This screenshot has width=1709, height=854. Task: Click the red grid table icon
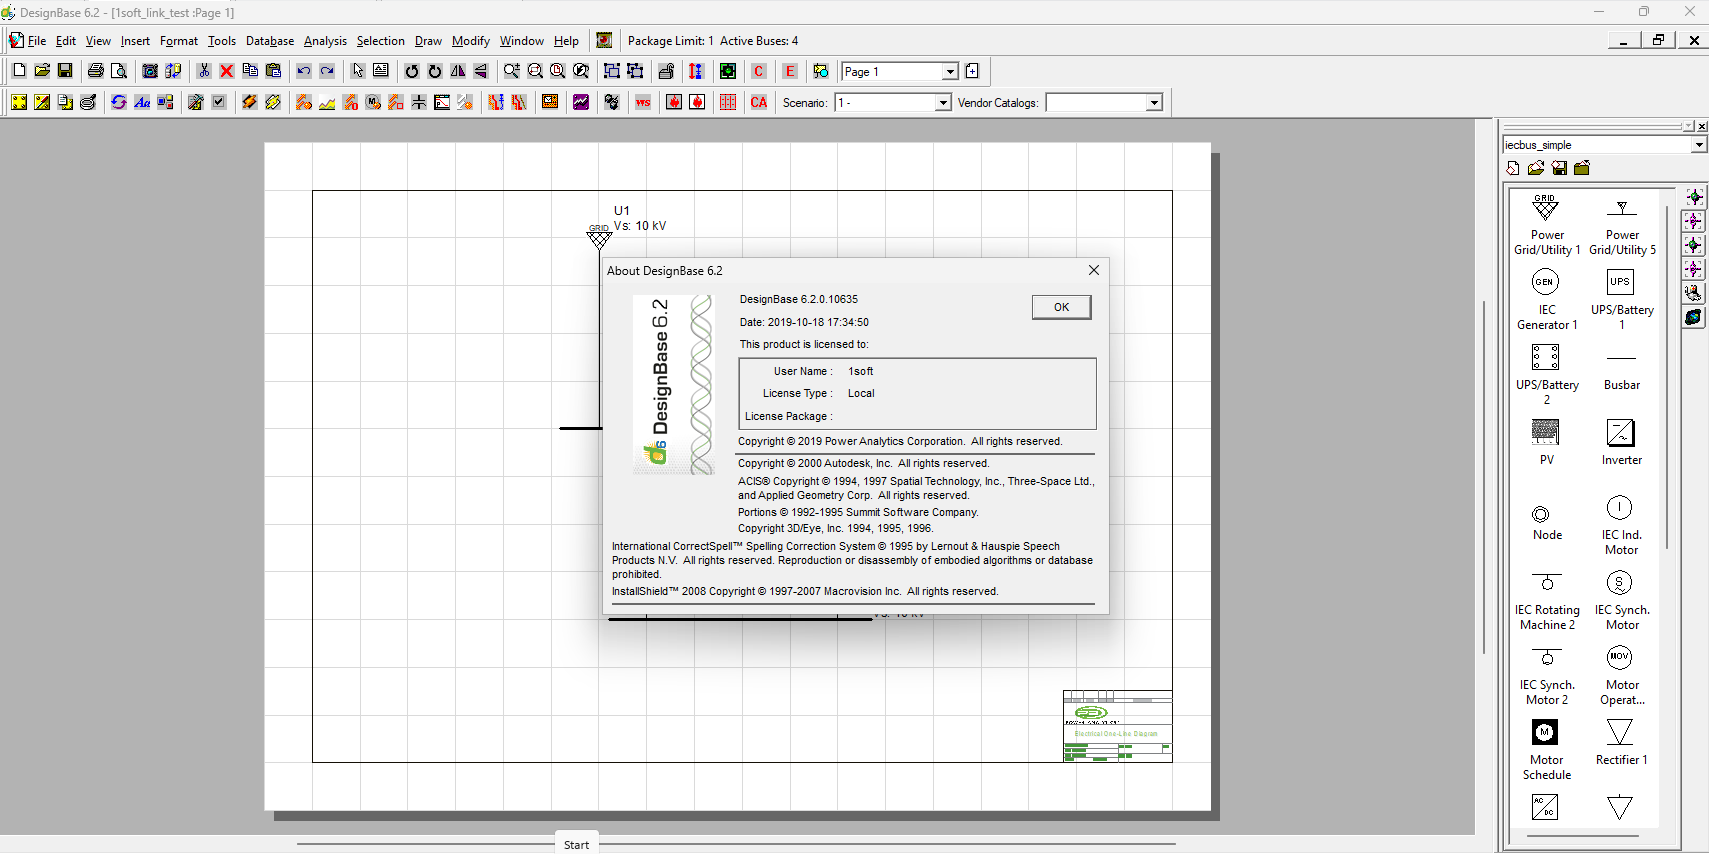pos(728,102)
